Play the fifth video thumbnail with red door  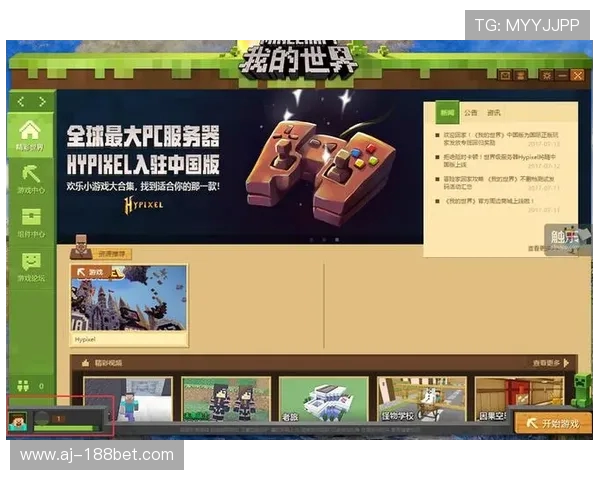[519, 398]
